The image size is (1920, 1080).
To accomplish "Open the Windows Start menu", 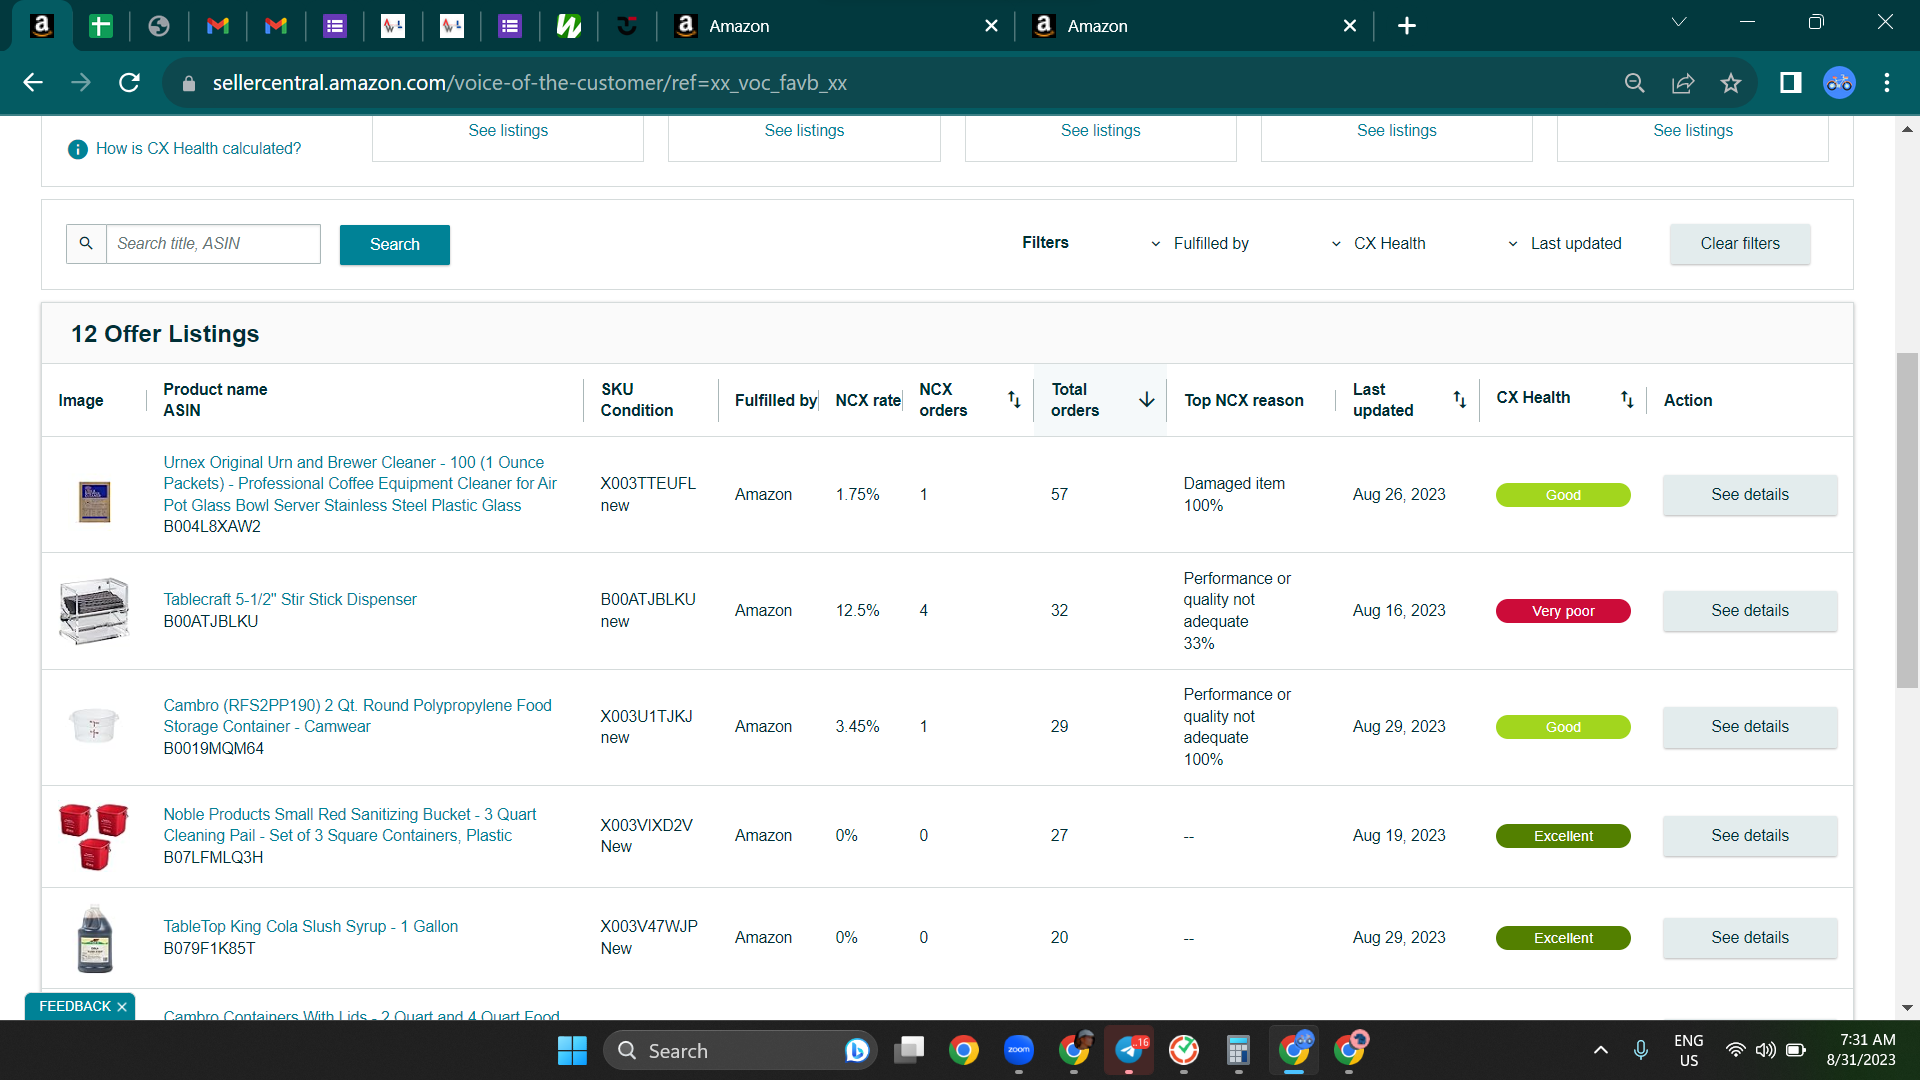I will 572,1051.
